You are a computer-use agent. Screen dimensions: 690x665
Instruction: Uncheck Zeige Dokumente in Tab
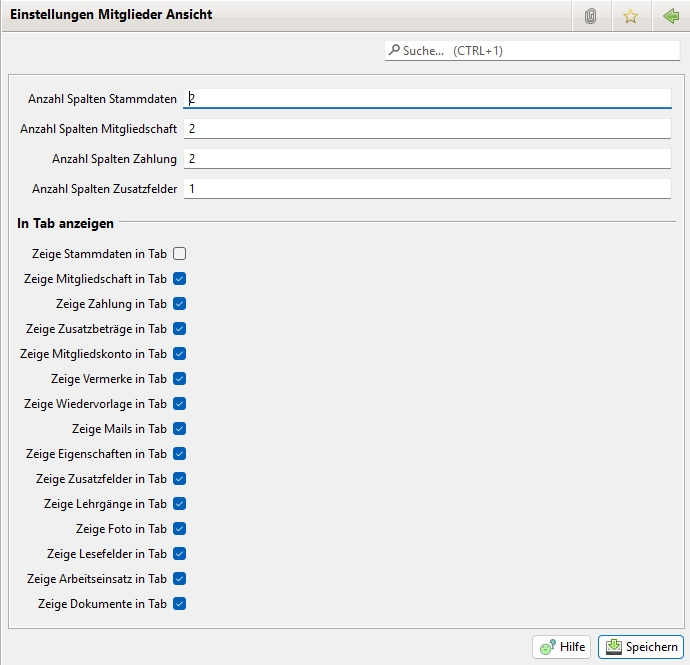[180, 604]
